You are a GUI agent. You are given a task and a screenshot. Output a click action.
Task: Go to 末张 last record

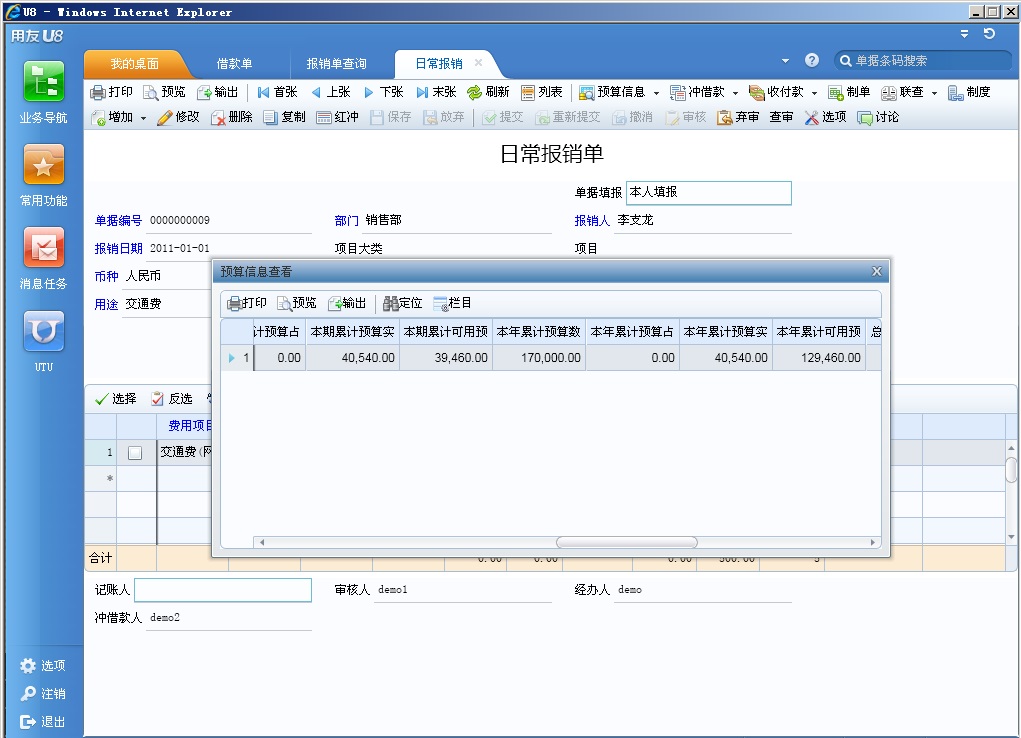click(436, 92)
